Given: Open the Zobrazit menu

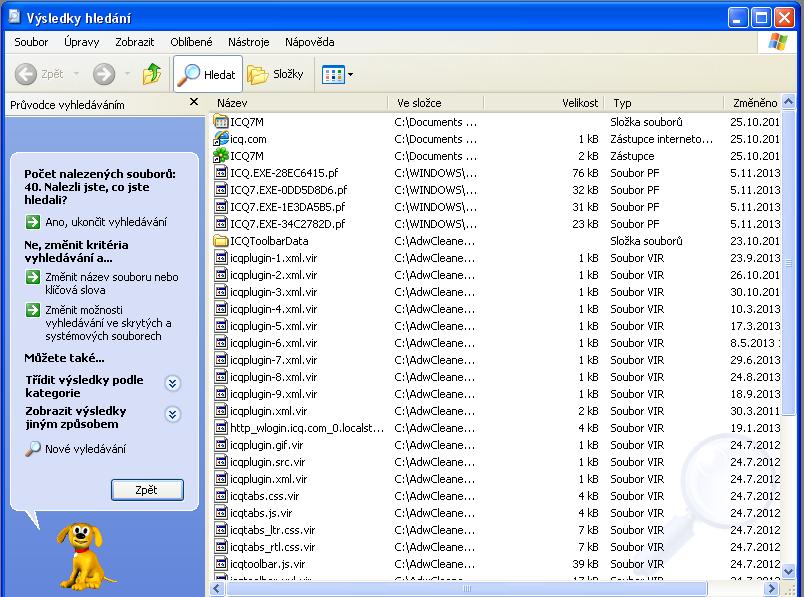Looking at the screenshot, I should pos(134,42).
